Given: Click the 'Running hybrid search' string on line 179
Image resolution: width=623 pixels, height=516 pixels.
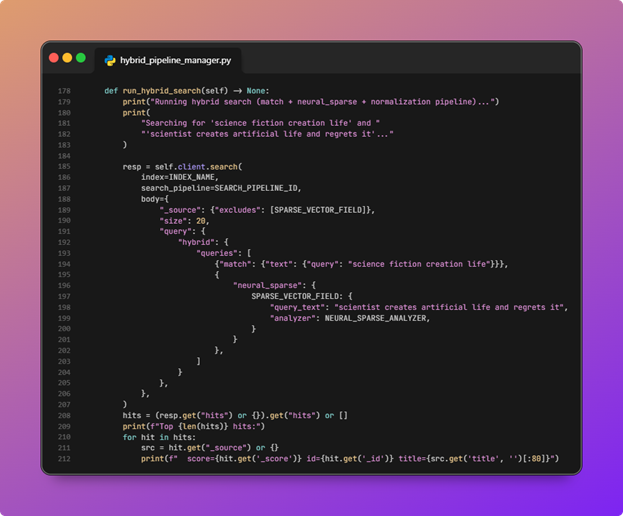Looking at the screenshot, I should (324, 102).
